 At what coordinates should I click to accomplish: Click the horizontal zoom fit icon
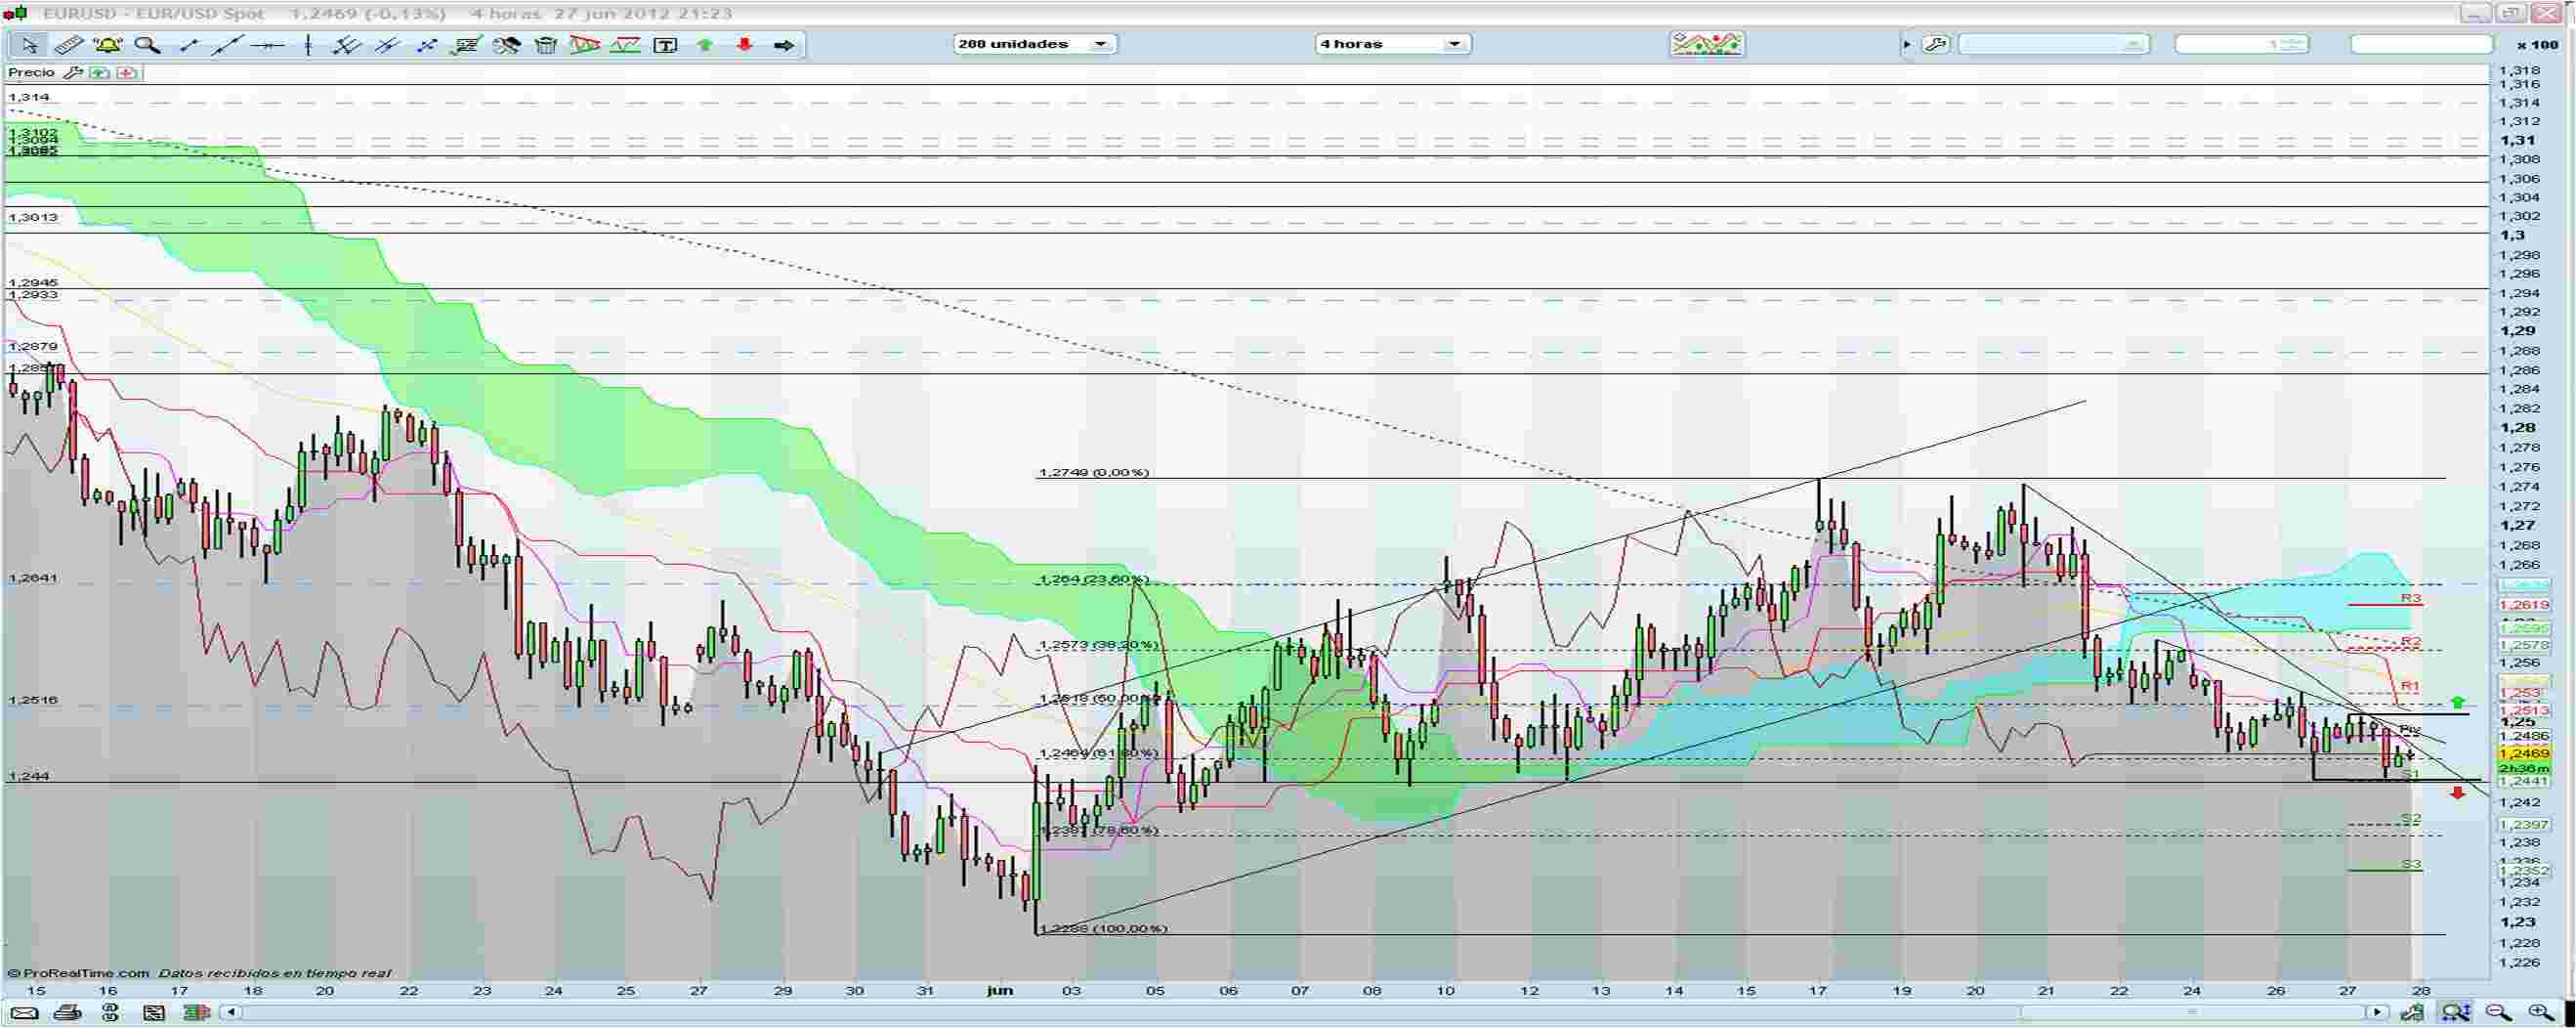(x=2455, y=1013)
